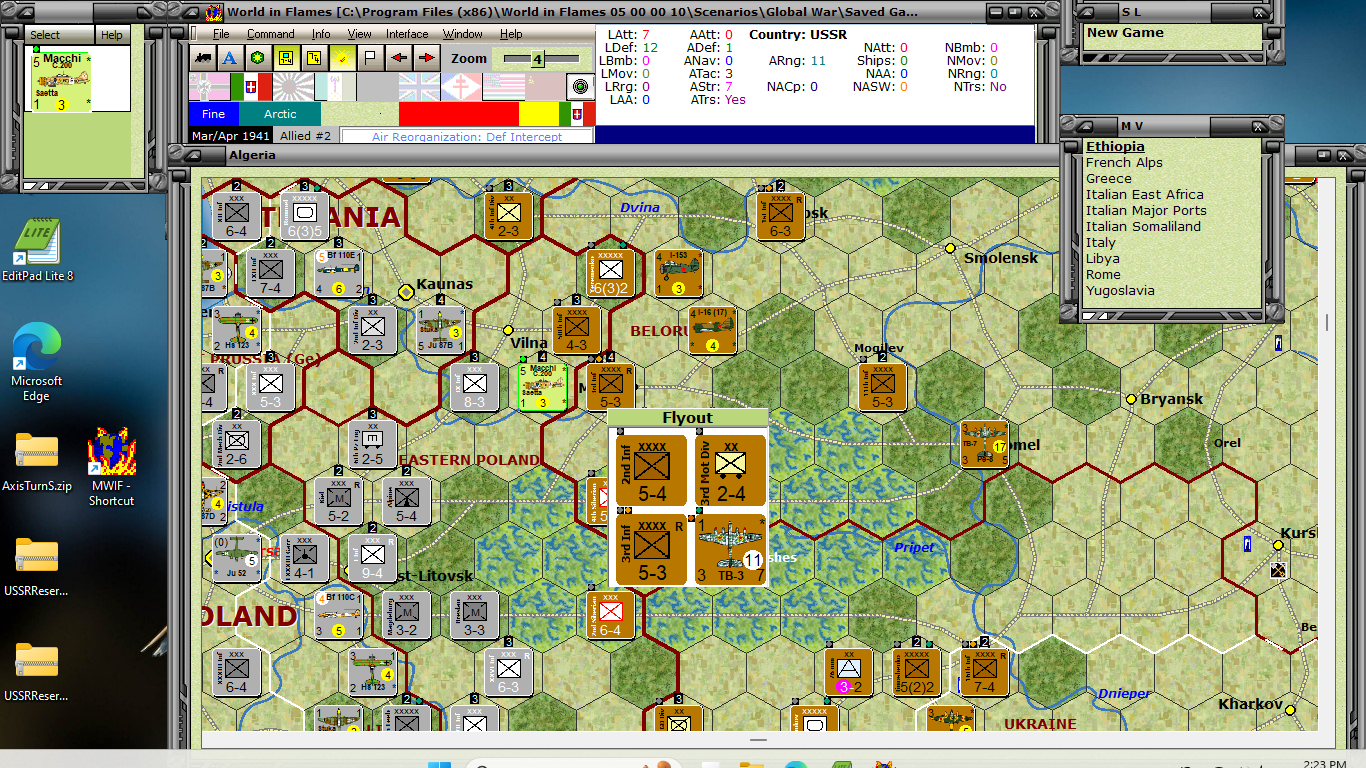
Task: Open the Command menu
Action: click(270, 34)
